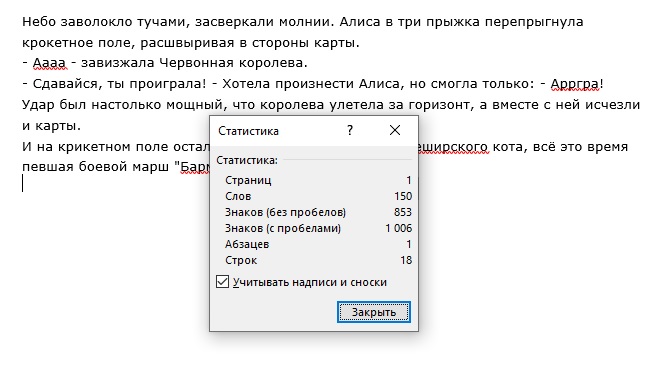Select Знаков (без пробелов) row label
This screenshot has width=656, height=392.
285,212
